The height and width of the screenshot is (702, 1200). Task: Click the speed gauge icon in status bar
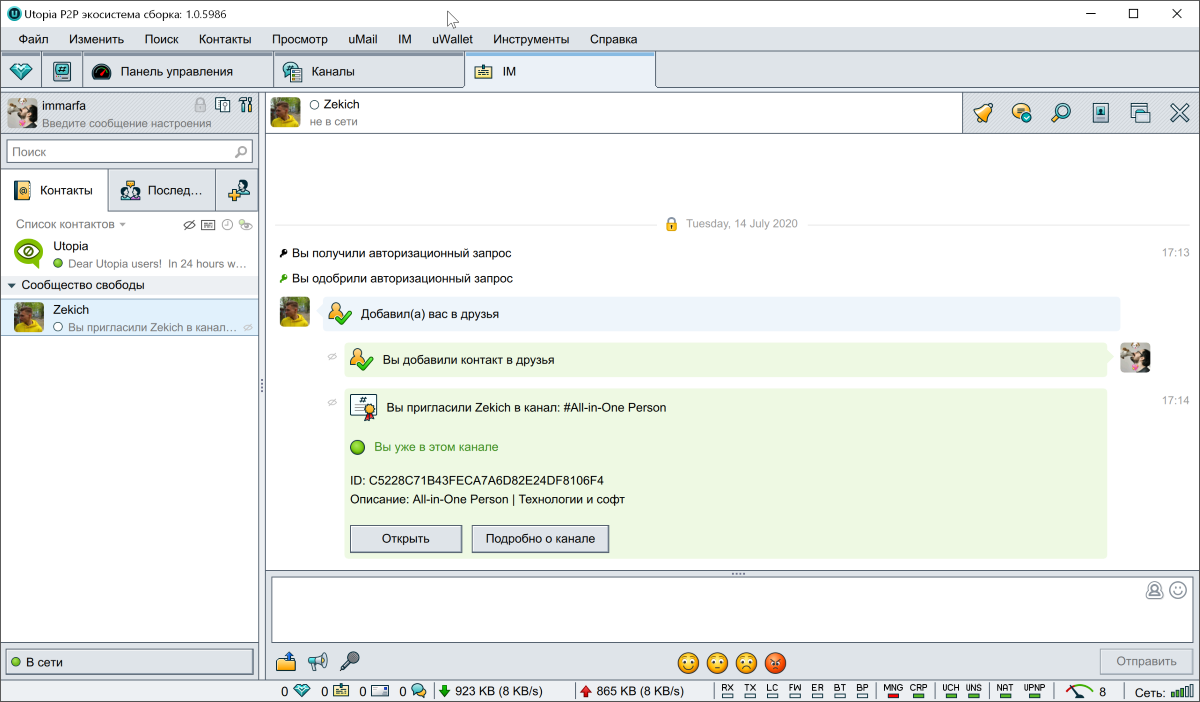tap(1079, 691)
